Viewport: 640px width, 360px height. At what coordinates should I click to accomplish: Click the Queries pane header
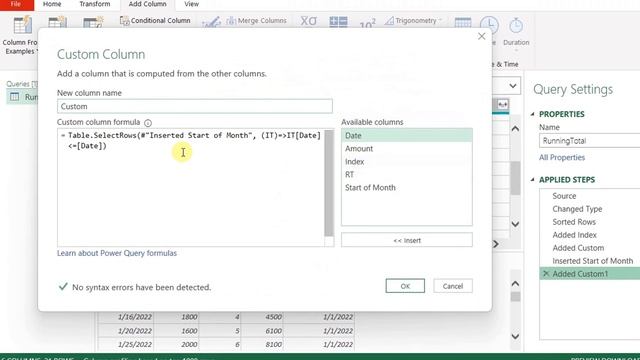[x=21, y=84]
